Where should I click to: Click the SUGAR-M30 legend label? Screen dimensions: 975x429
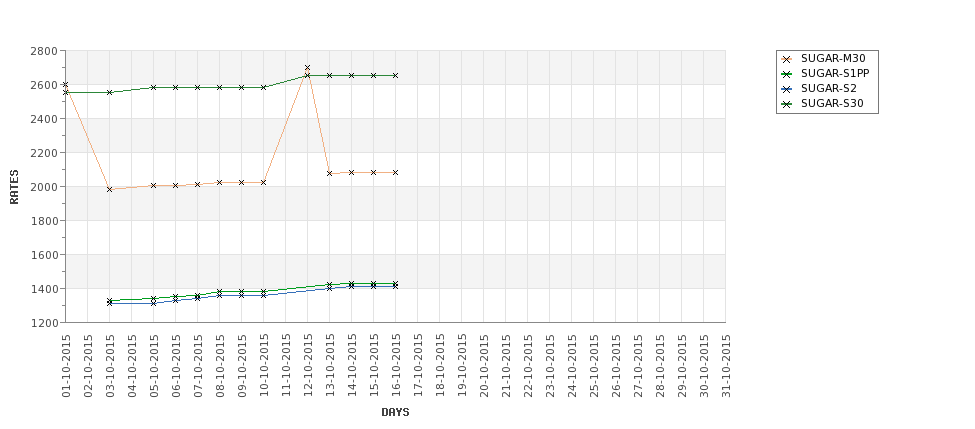point(833,59)
